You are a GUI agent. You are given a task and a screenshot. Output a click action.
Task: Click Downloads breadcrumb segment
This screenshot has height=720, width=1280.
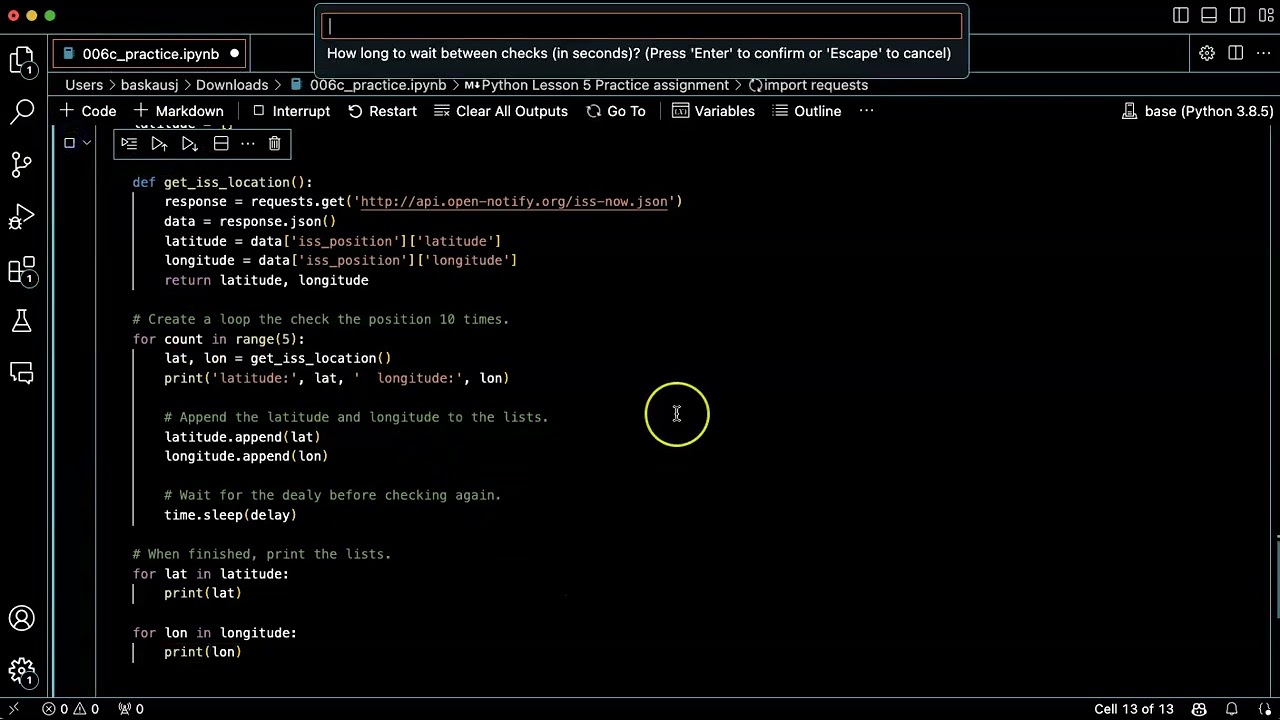click(232, 85)
